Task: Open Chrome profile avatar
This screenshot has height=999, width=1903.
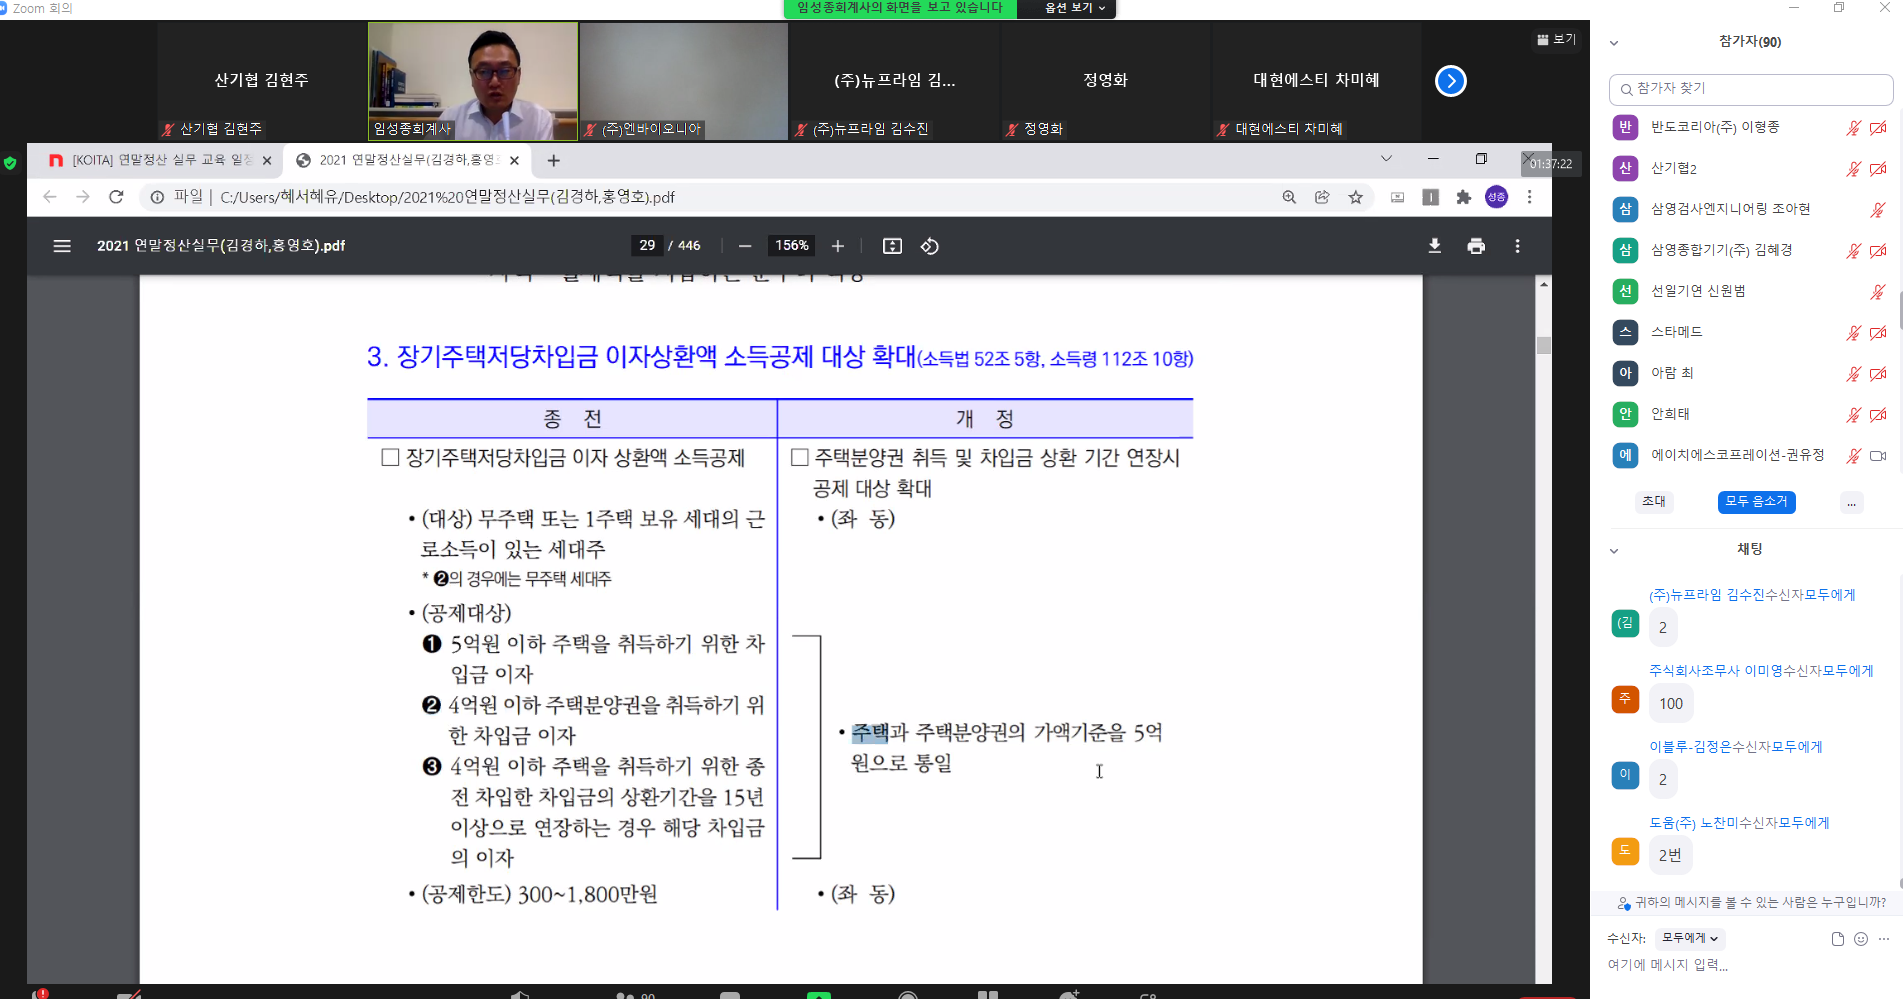Action: [x=1497, y=197]
